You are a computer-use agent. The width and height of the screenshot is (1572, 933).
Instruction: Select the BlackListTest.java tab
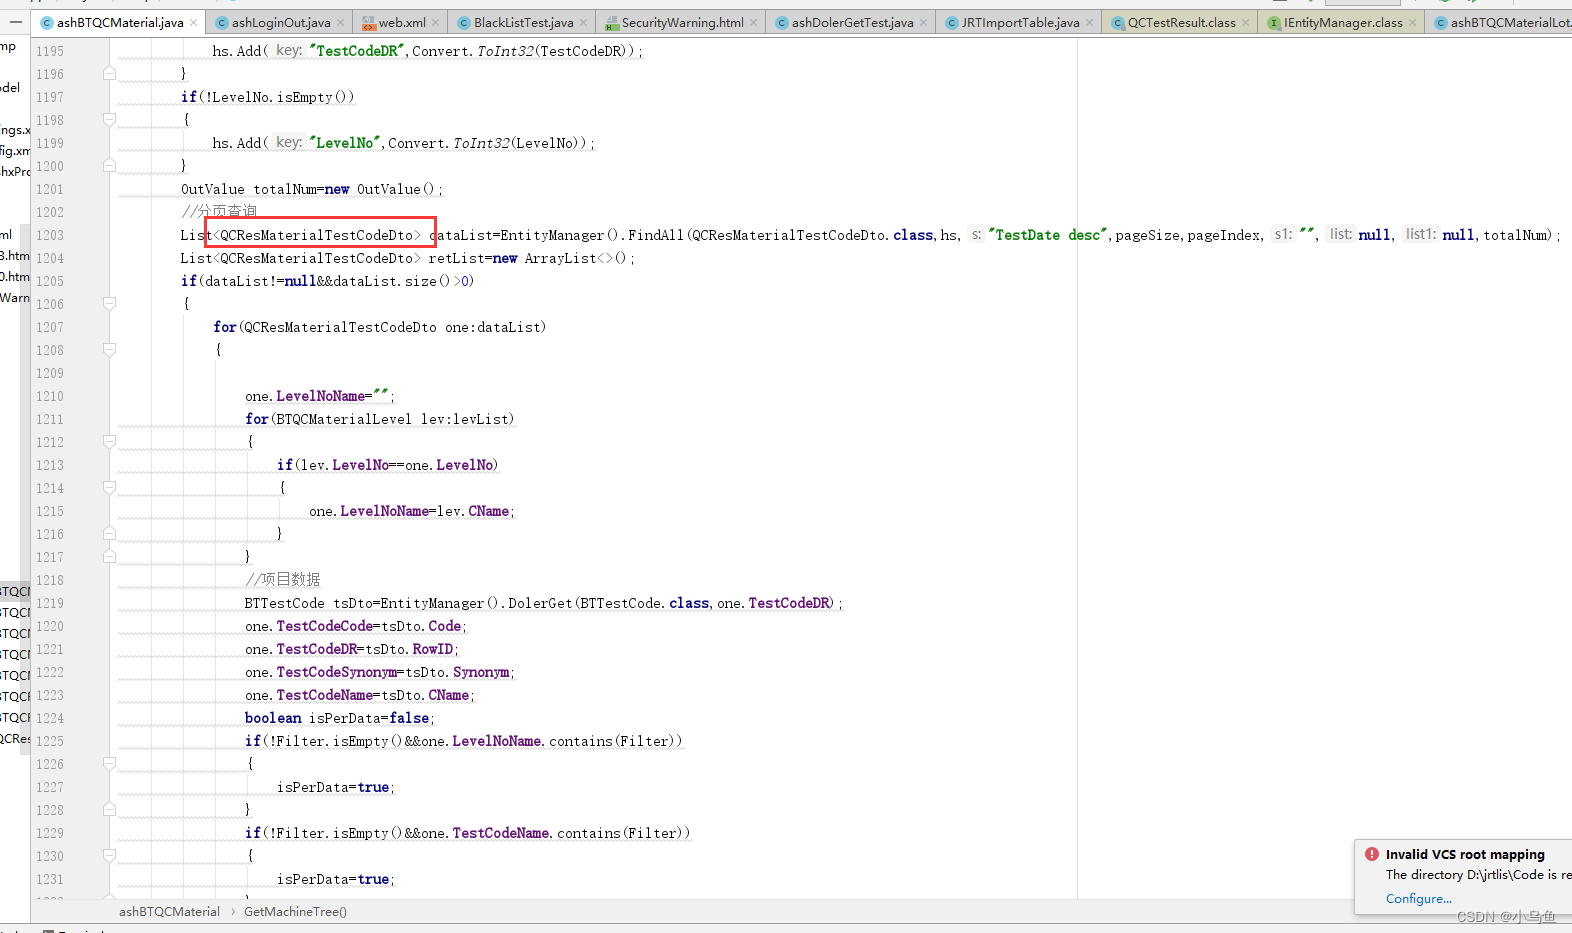pos(523,22)
